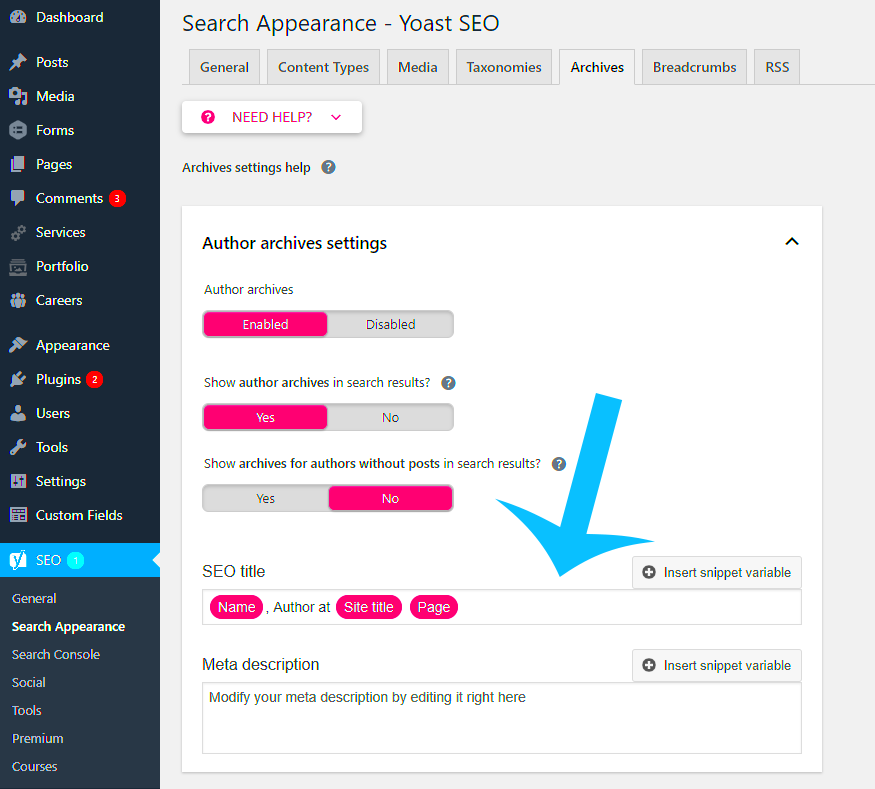Expand the Need Help dropdown chevron
This screenshot has height=789, width=875.
pos(336,117)
